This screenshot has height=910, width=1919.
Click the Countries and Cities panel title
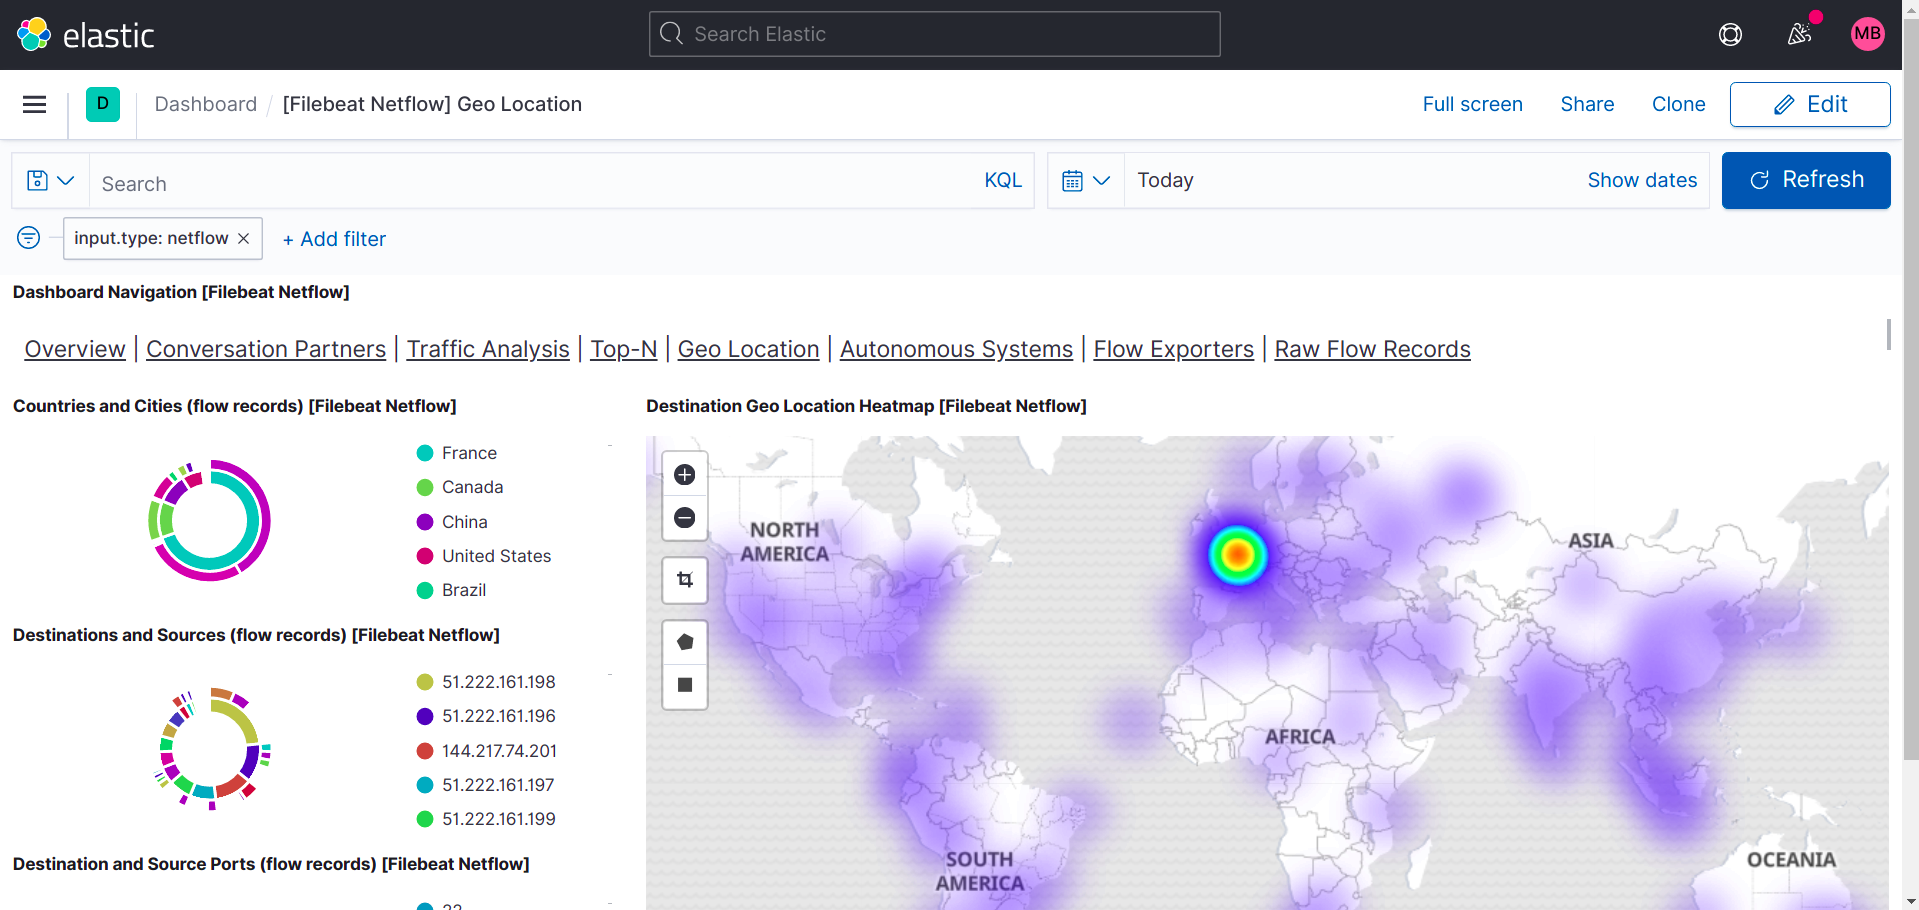234,406
